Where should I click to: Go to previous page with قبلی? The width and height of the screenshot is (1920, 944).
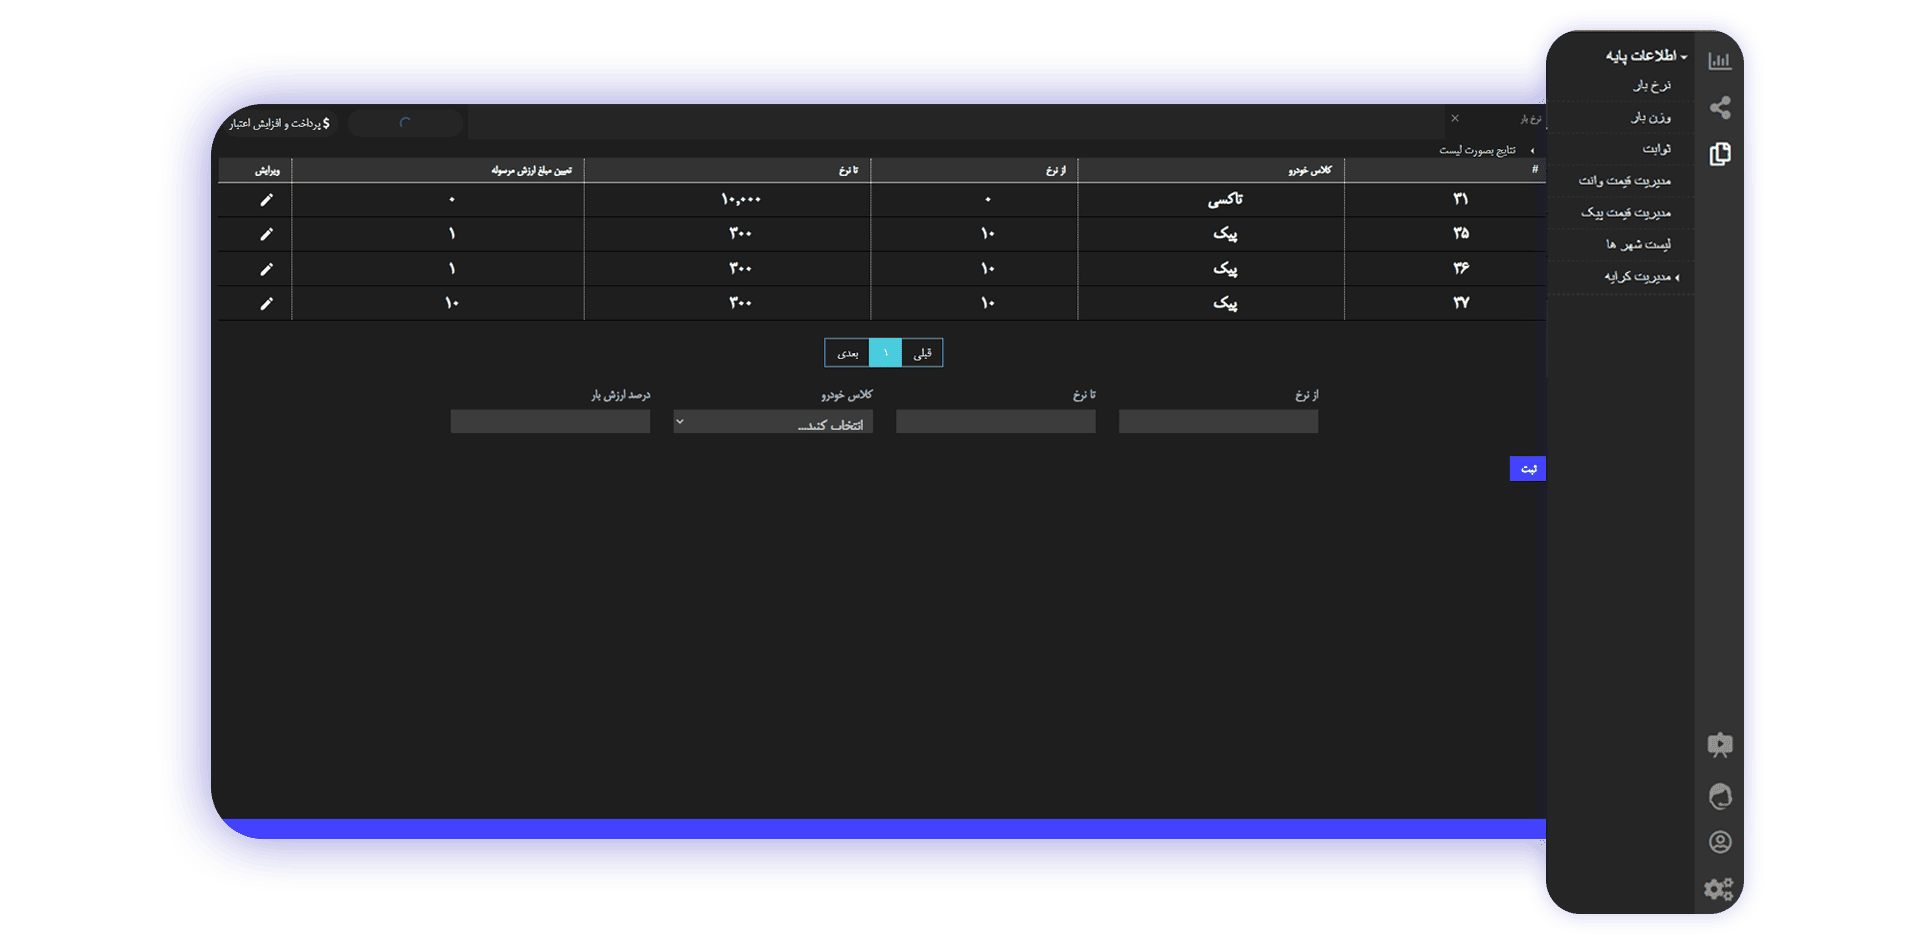click(x=922, y=353)
